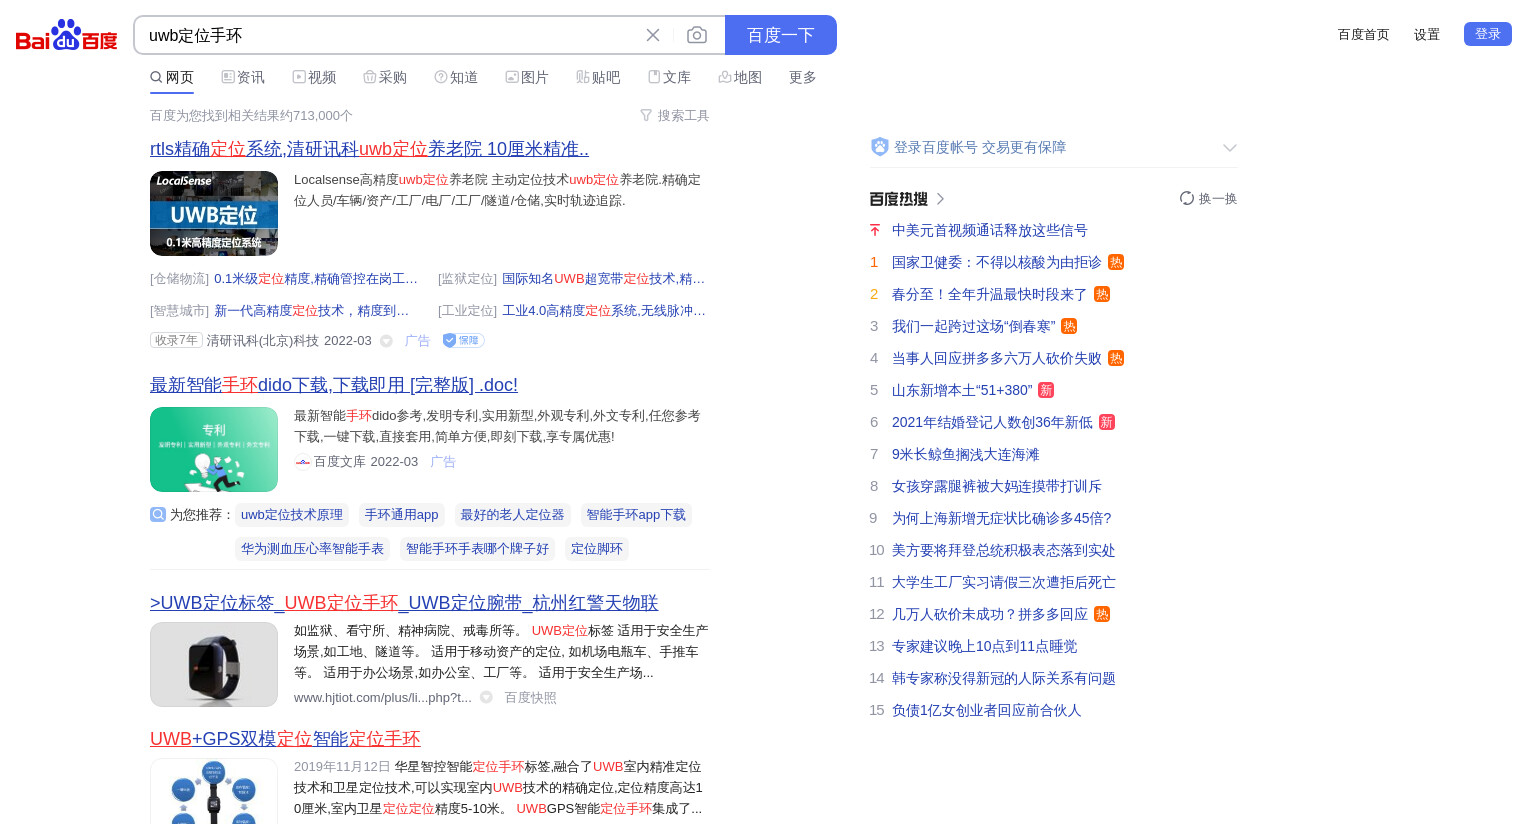Select the 定位脚环 suggestion
Viewport: 1536px width, 824px height.
tap(597, 549)
